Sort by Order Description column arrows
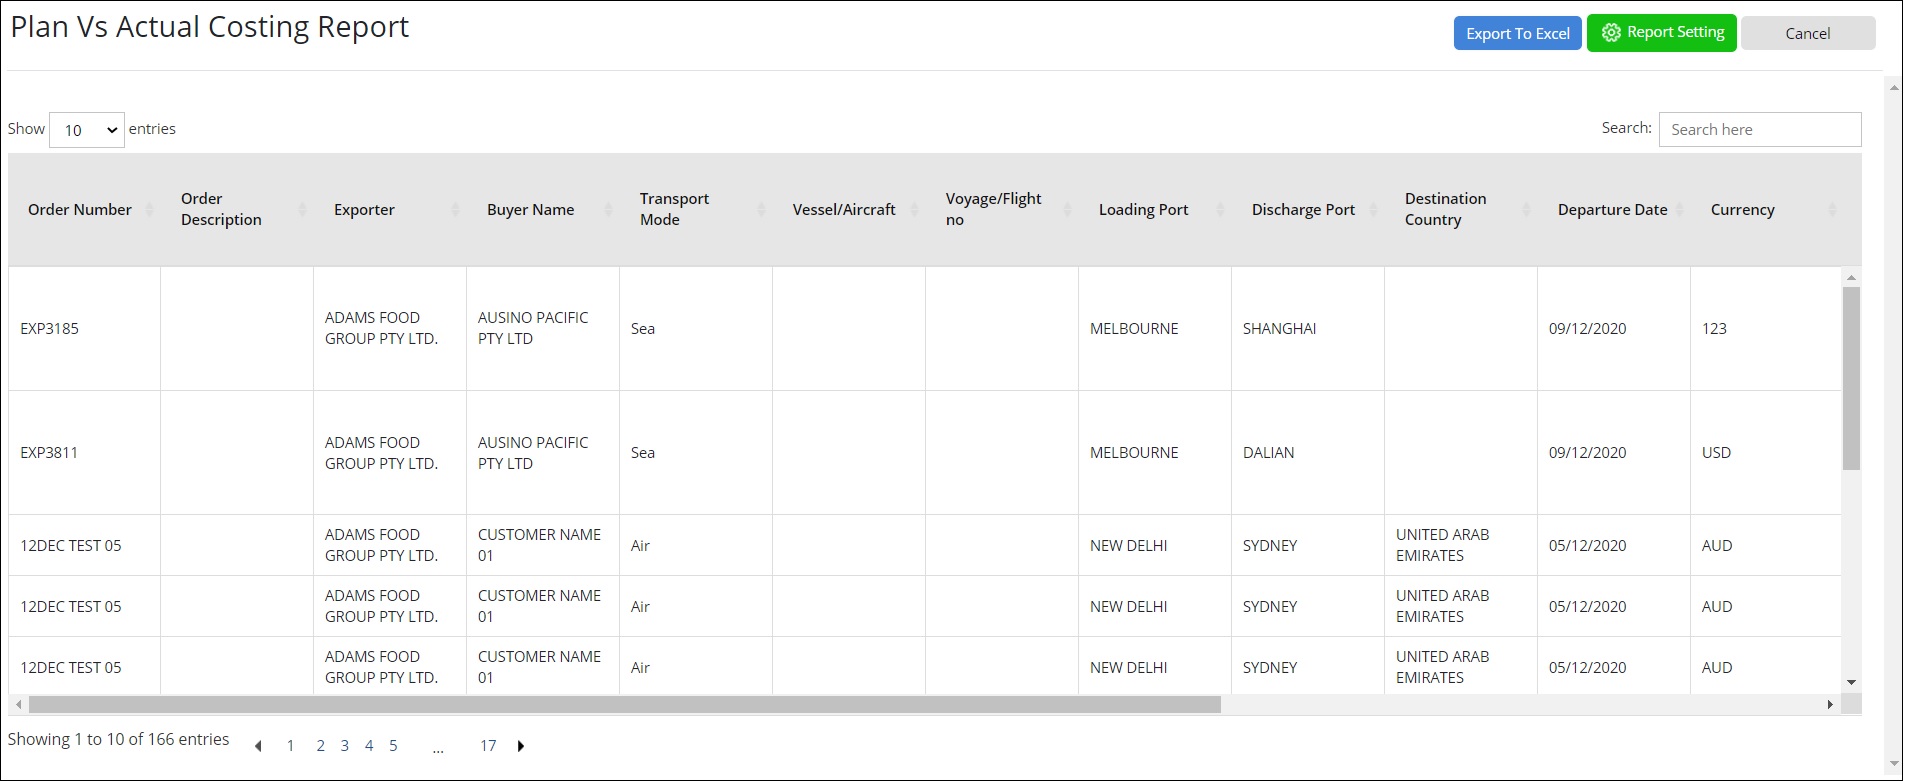 [303, 209]
